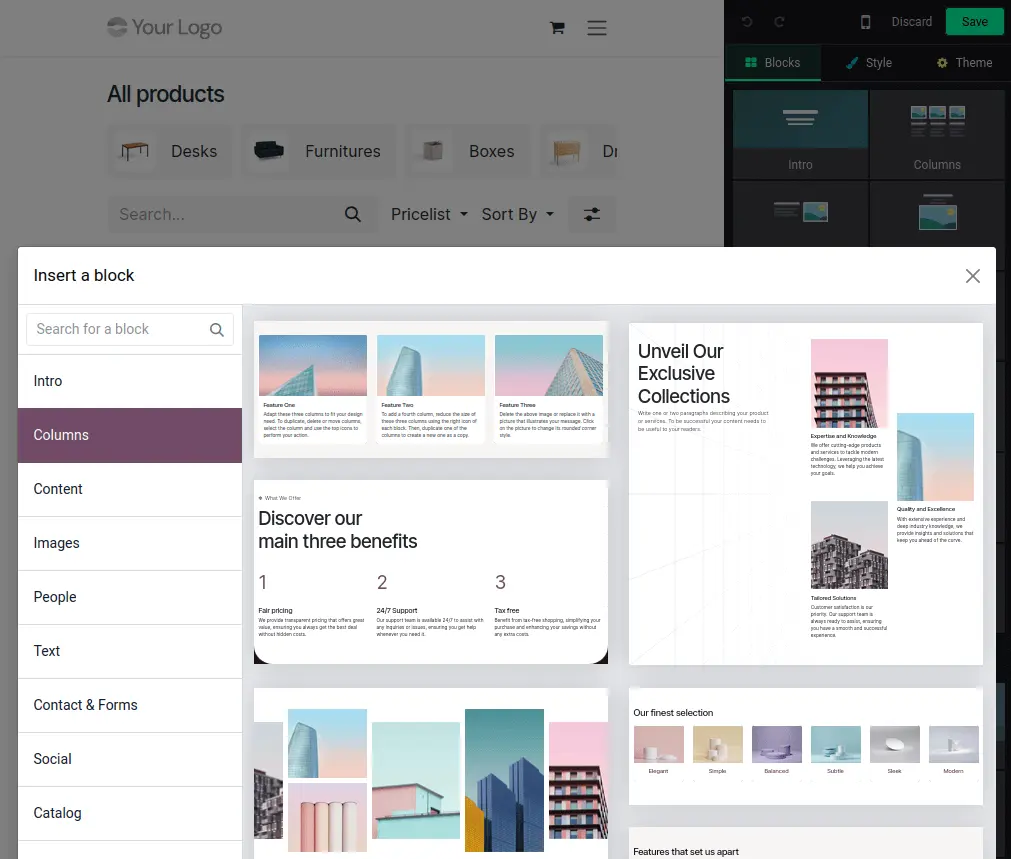Open the Sort By dropdown

(517, 214)
